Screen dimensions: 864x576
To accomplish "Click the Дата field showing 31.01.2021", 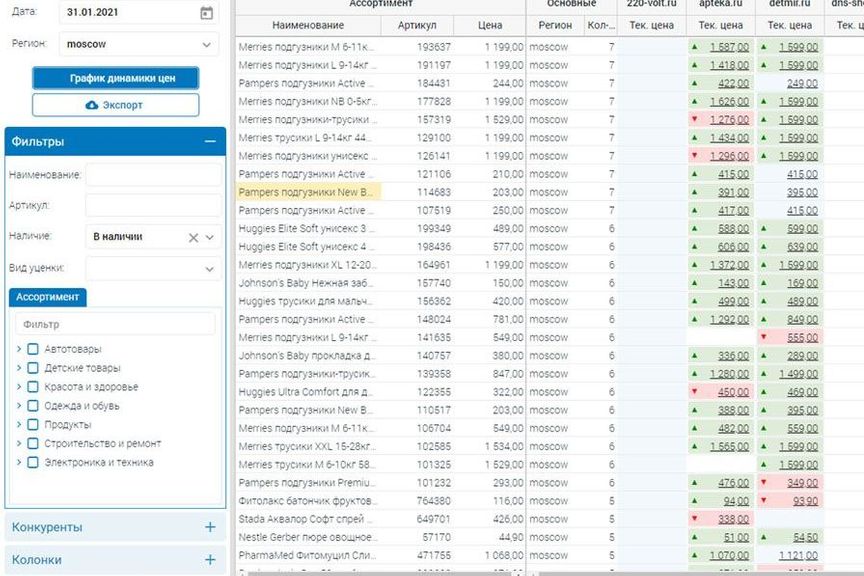I will pyautogui.click(x=138, y=12).
